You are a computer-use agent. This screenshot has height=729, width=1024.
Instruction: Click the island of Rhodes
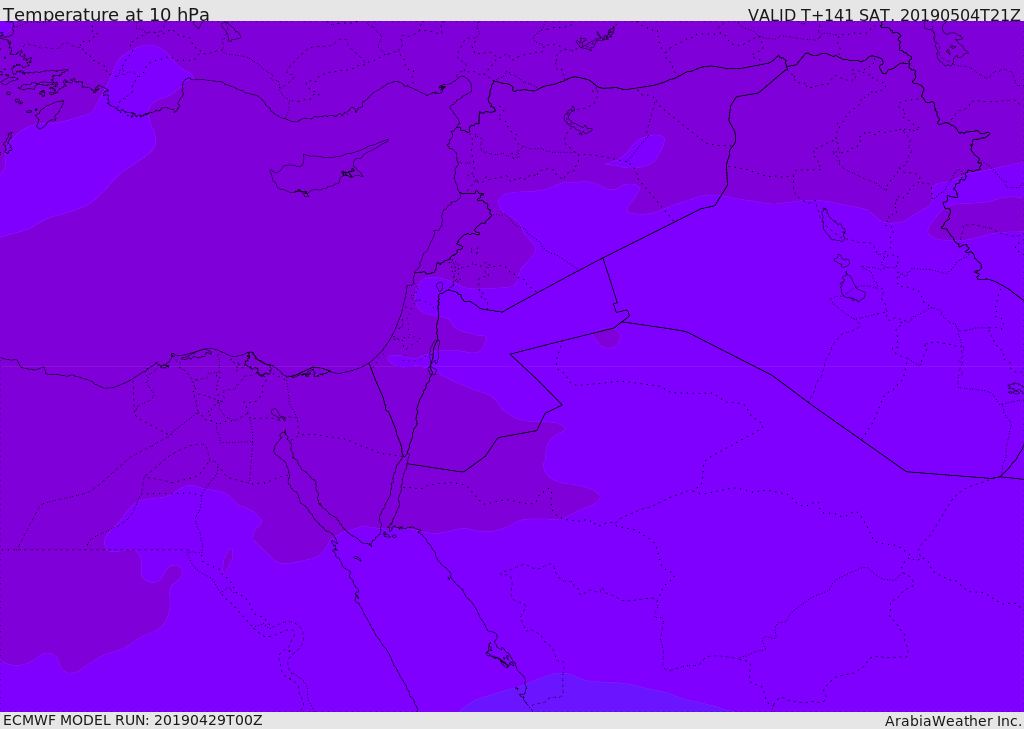click(48, 113)
